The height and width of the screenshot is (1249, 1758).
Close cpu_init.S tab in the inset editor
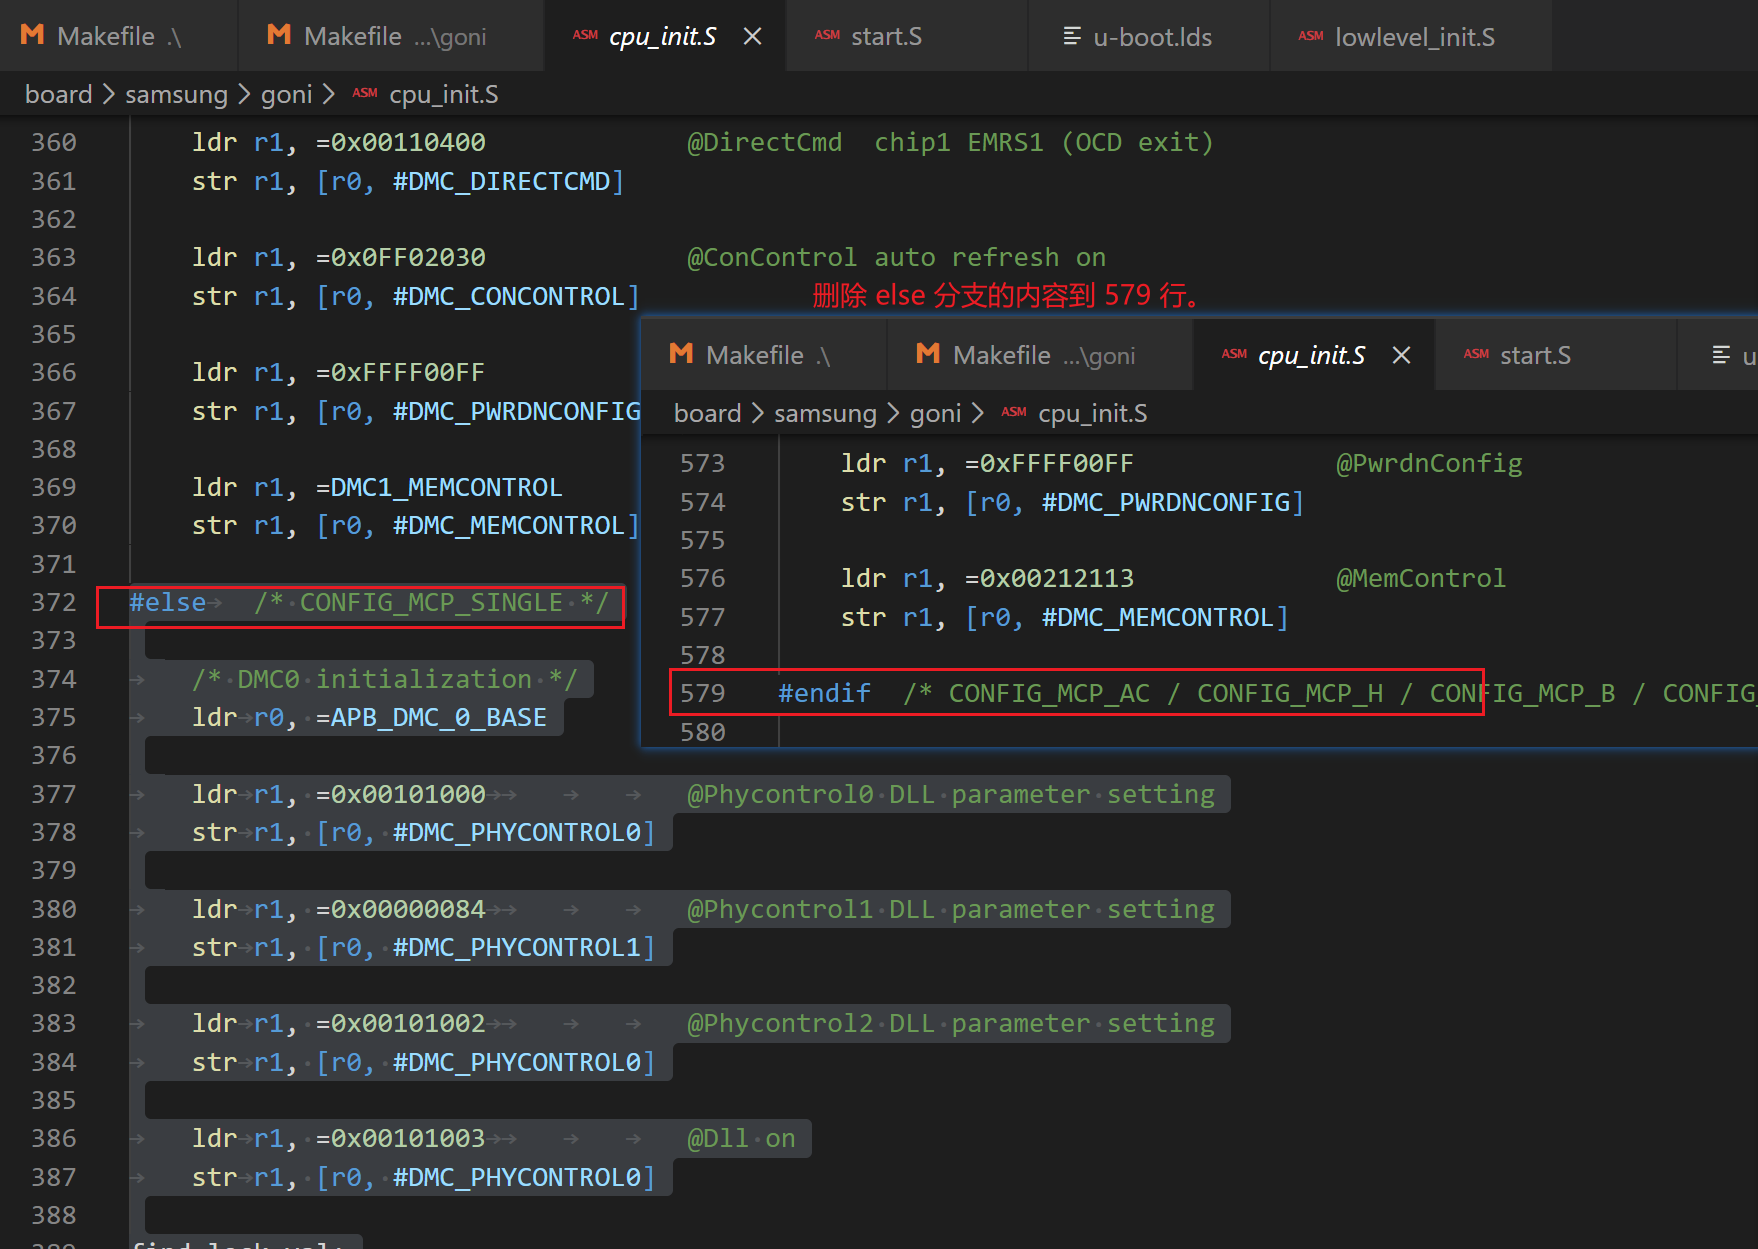click(x=1402, y=355)
